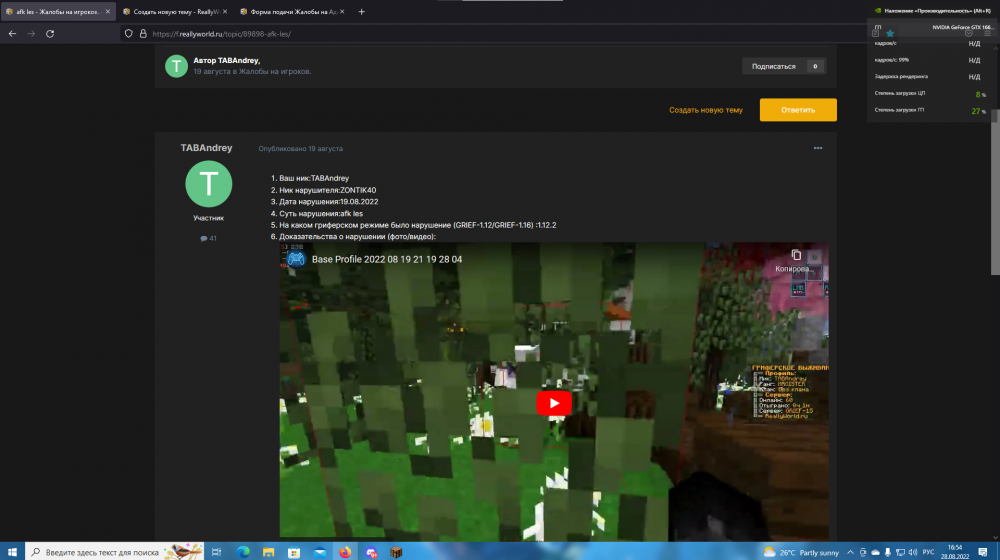1000x560 pixels.
Task: Open the notification center icon
Action: point(983,552)
